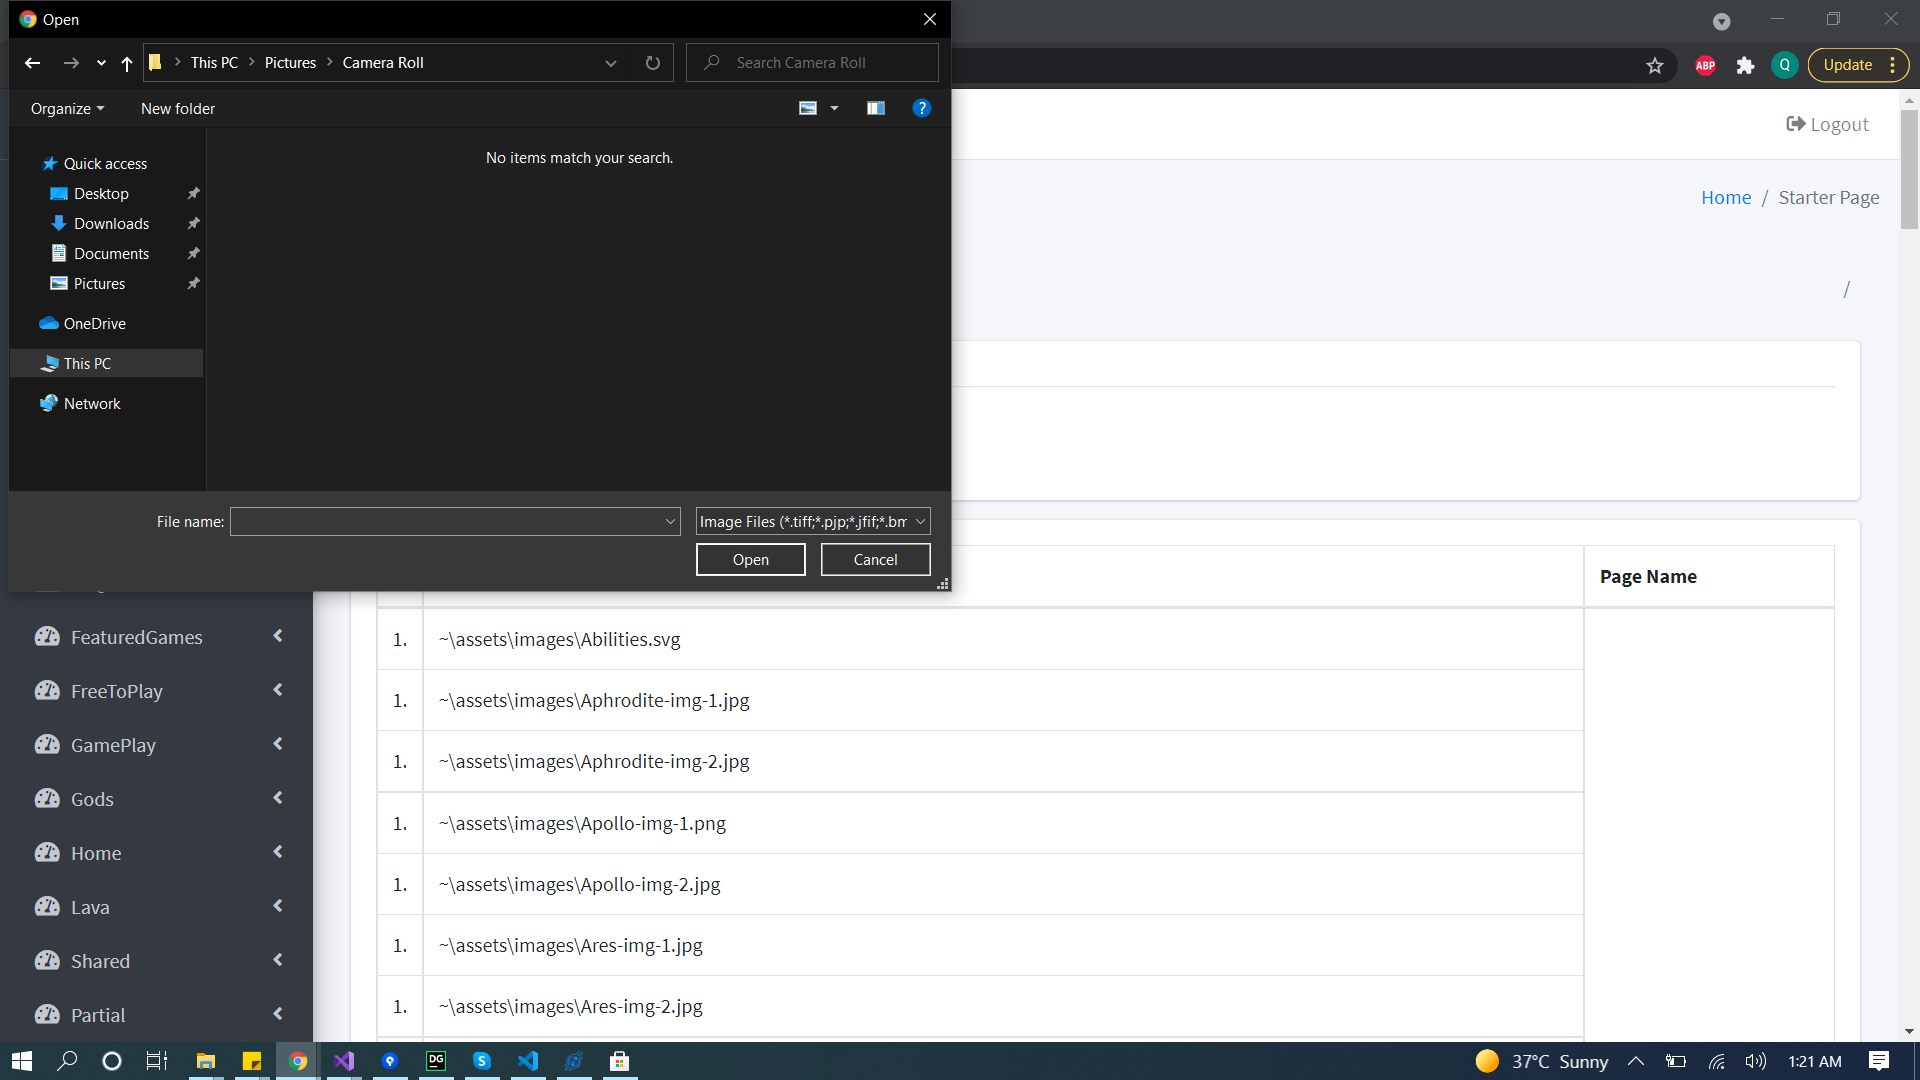Select This PC in the navigation tree
This screenshot has height=1080, width=1920.
[x=87, y=363]
